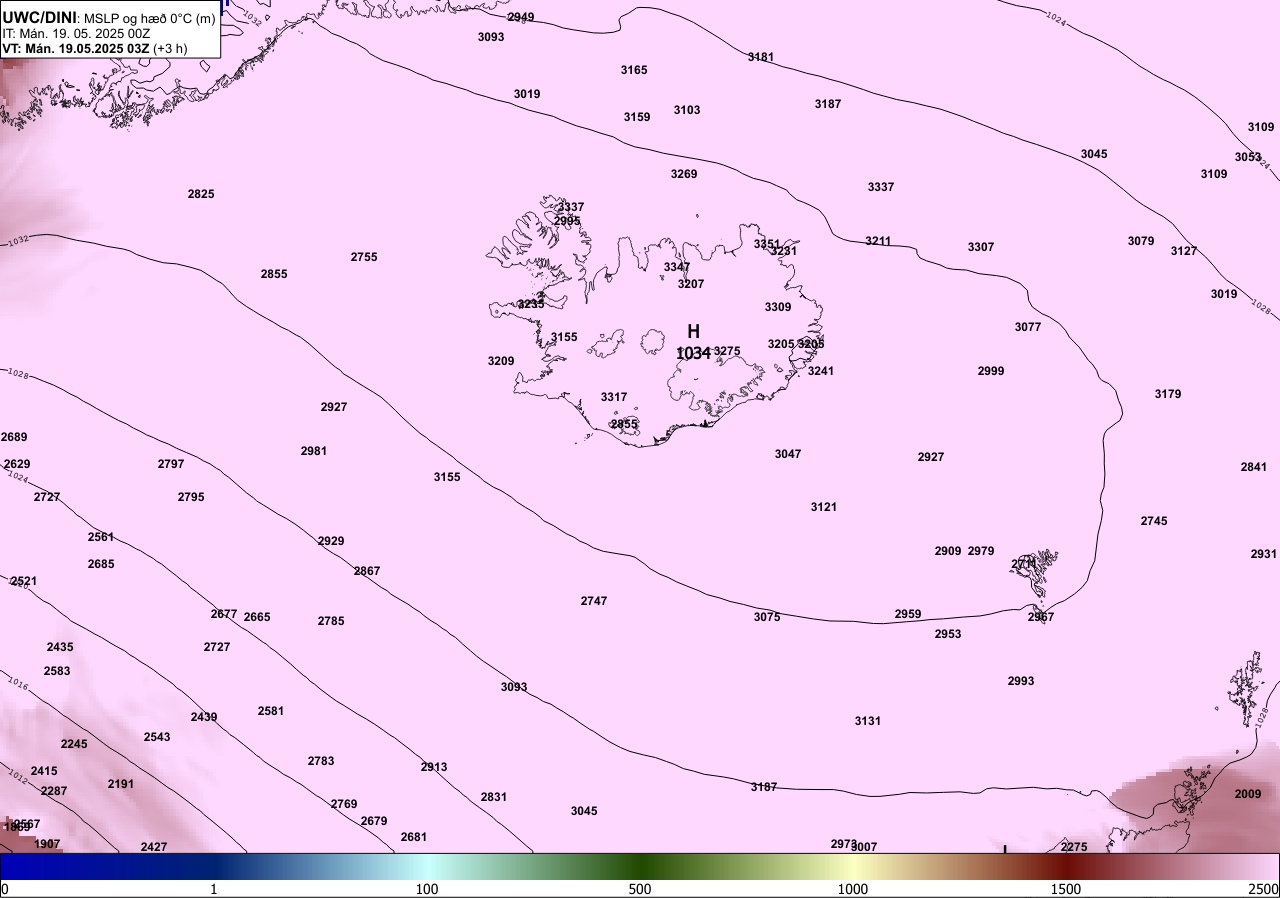Click the 2009 height value near Scotland
Screen dimensions: 1280x898
tap(1248, 794)
